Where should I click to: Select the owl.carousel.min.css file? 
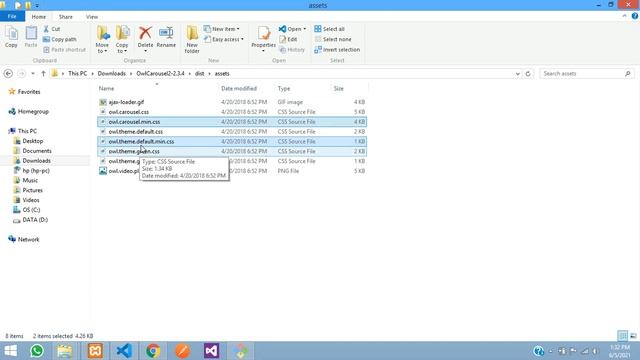click(x=232, y=122)
